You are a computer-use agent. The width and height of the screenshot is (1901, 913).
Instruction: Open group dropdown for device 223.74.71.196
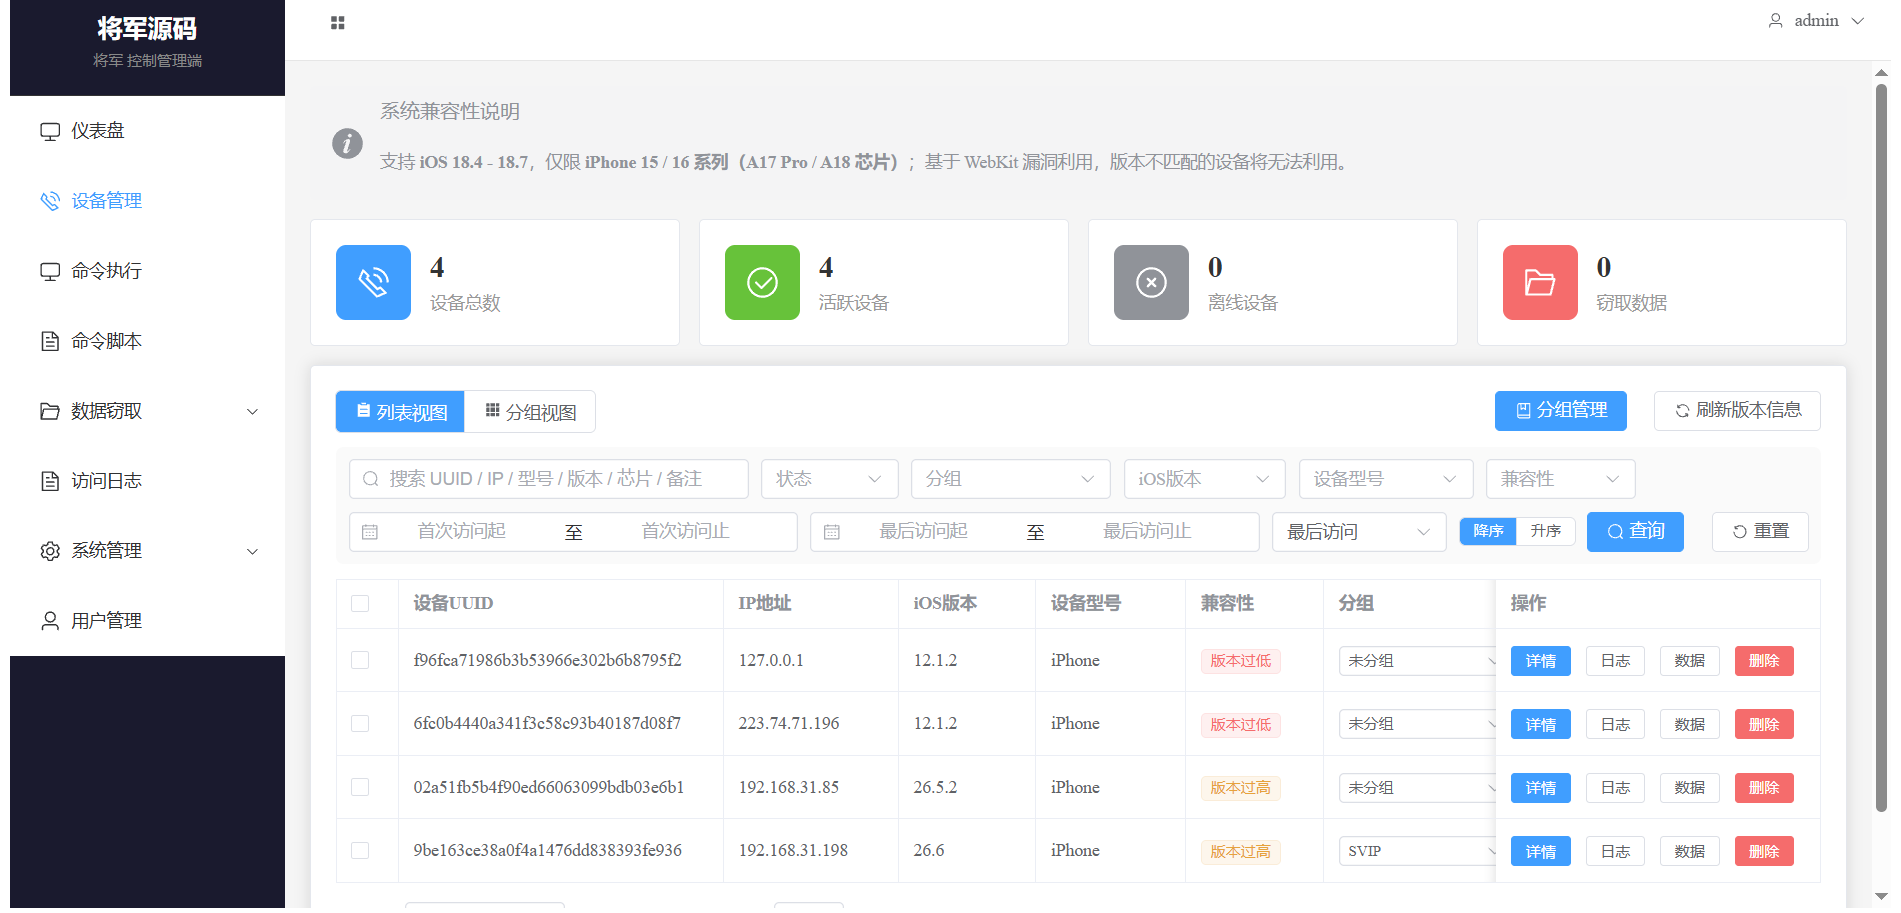click(1417, 724)
